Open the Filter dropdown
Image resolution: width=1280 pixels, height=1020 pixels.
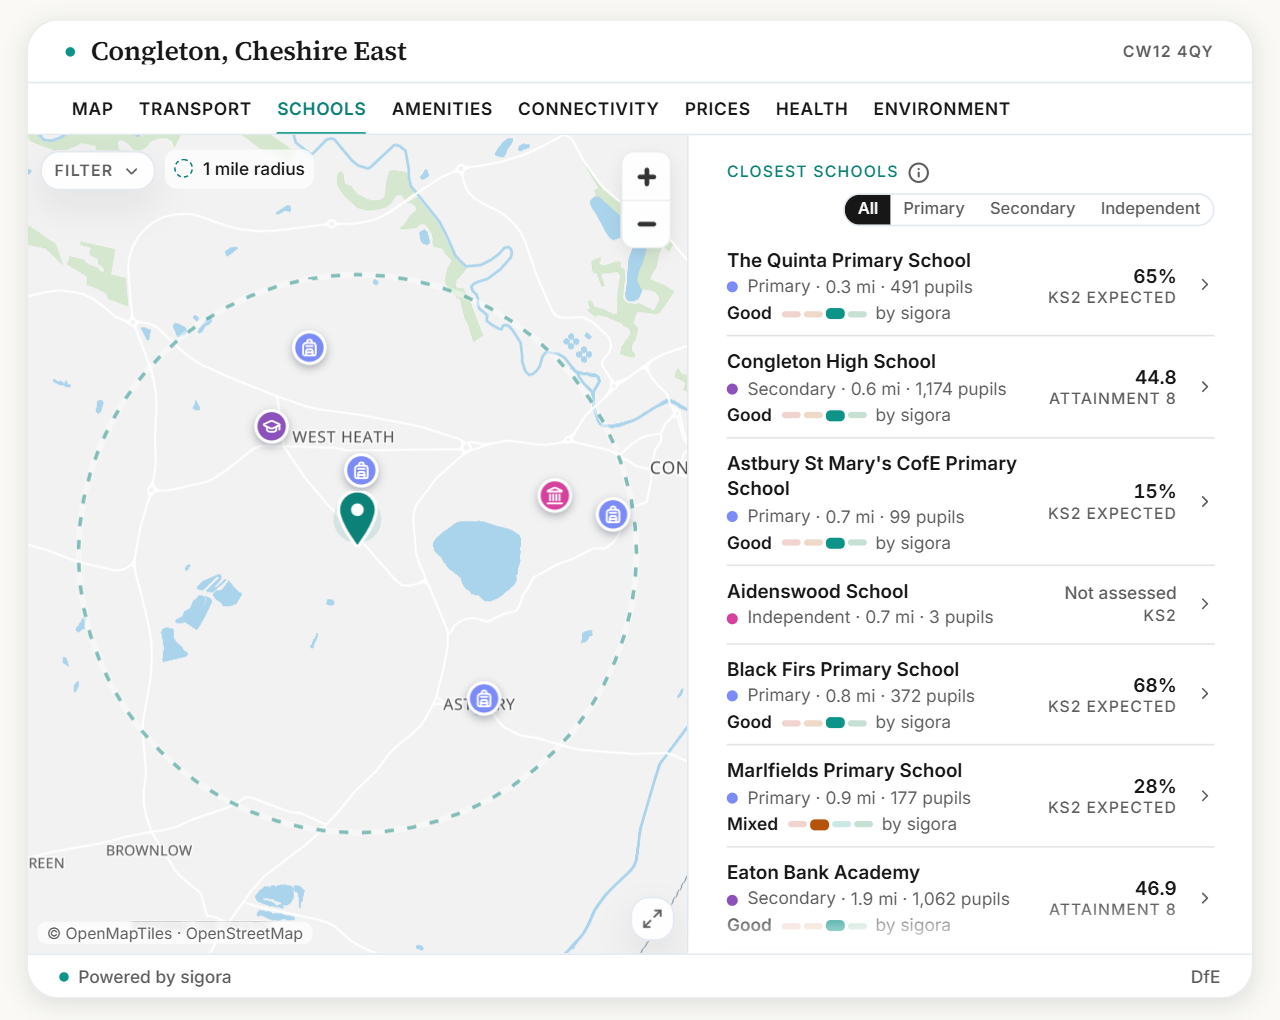pos(97,171)
